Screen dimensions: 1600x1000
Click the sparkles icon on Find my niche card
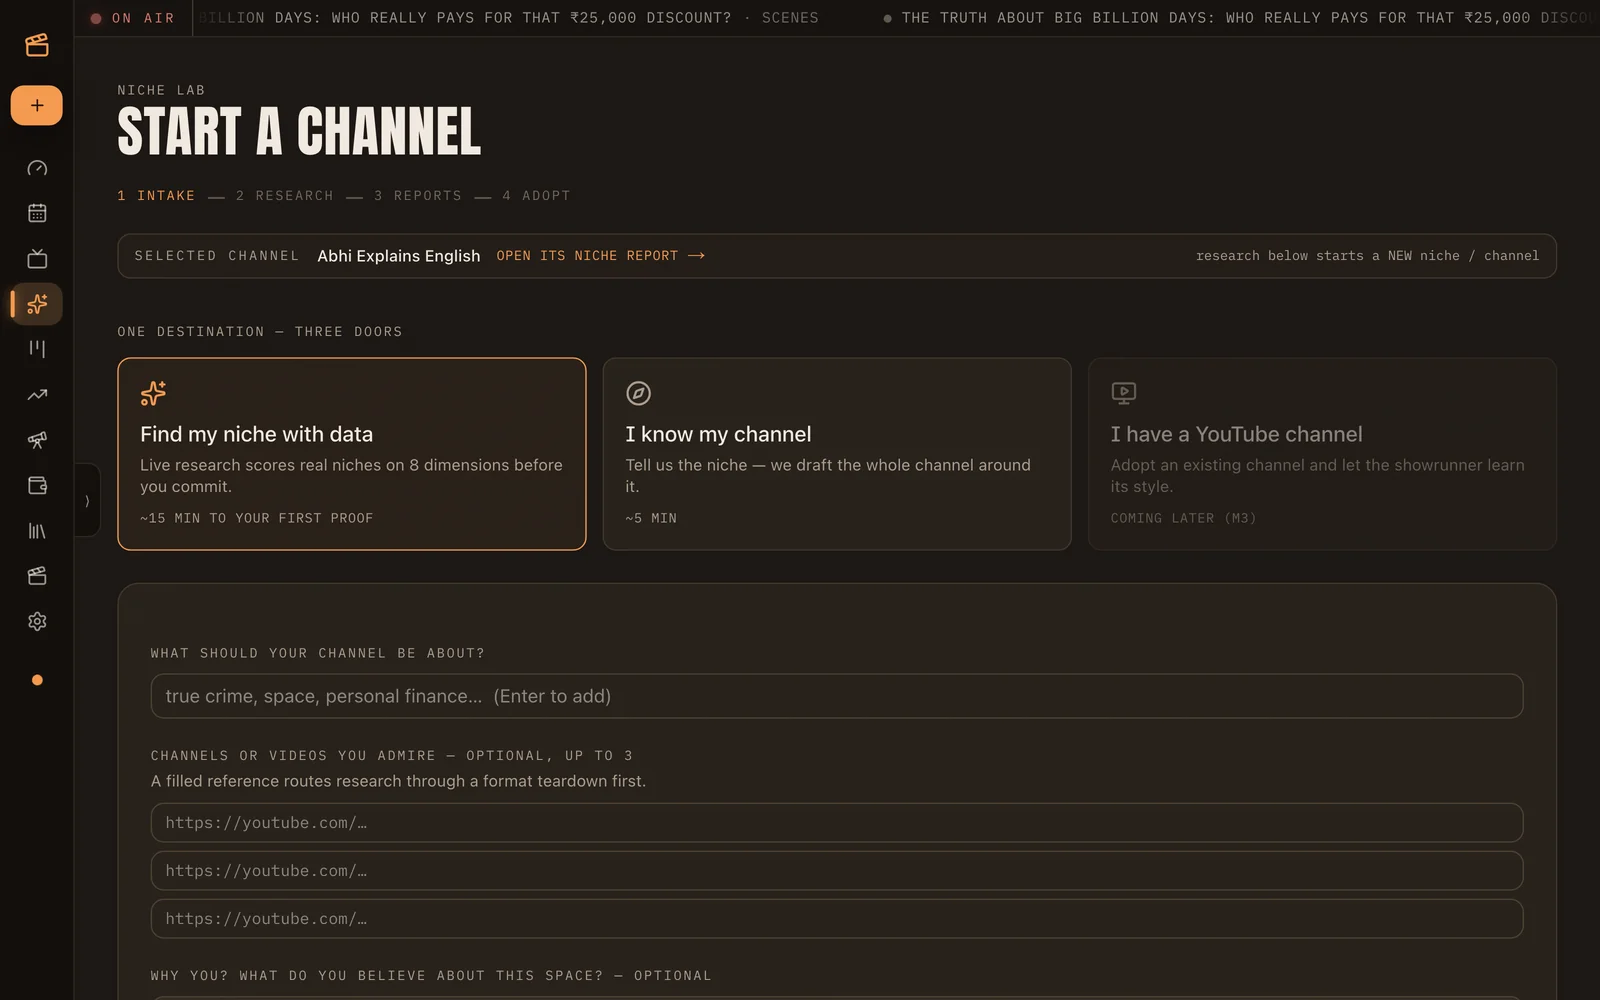pyautogui.click(x=153, y=393)
